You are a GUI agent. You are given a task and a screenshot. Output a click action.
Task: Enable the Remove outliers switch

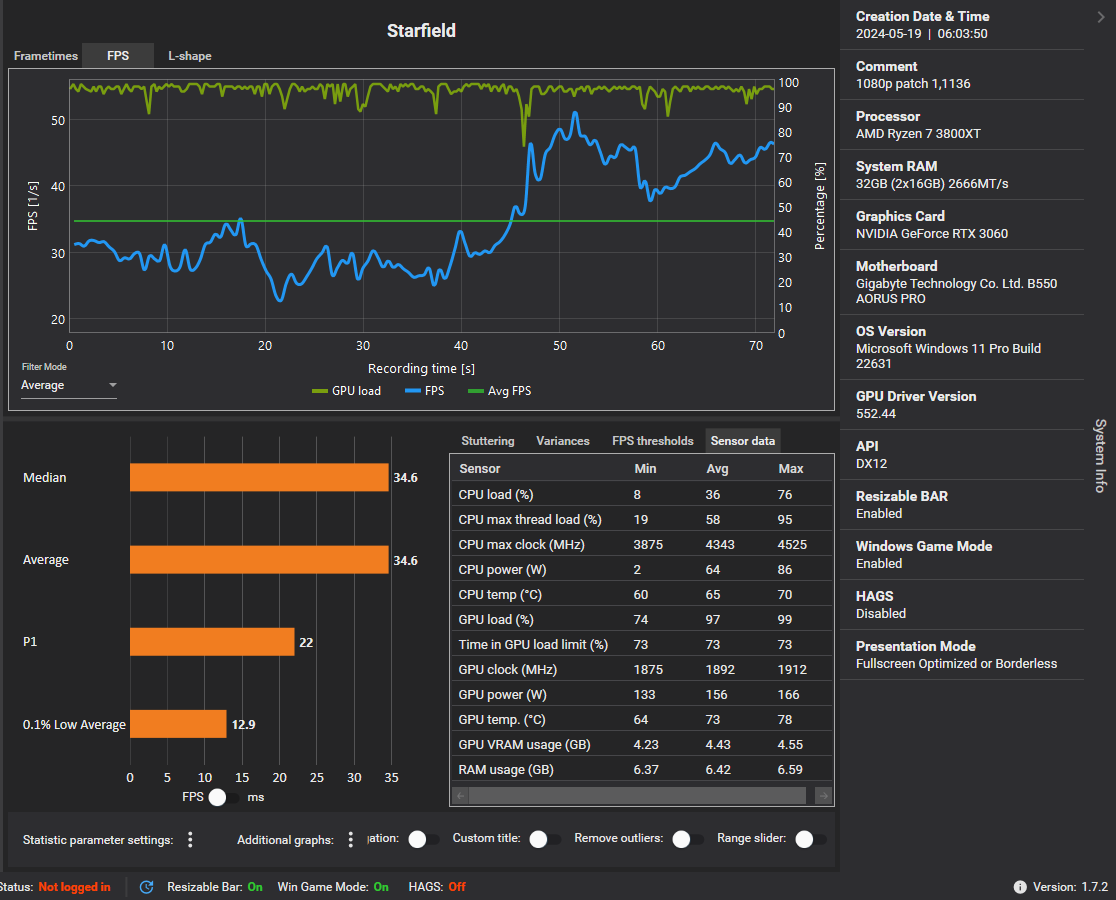pos(688,840)
